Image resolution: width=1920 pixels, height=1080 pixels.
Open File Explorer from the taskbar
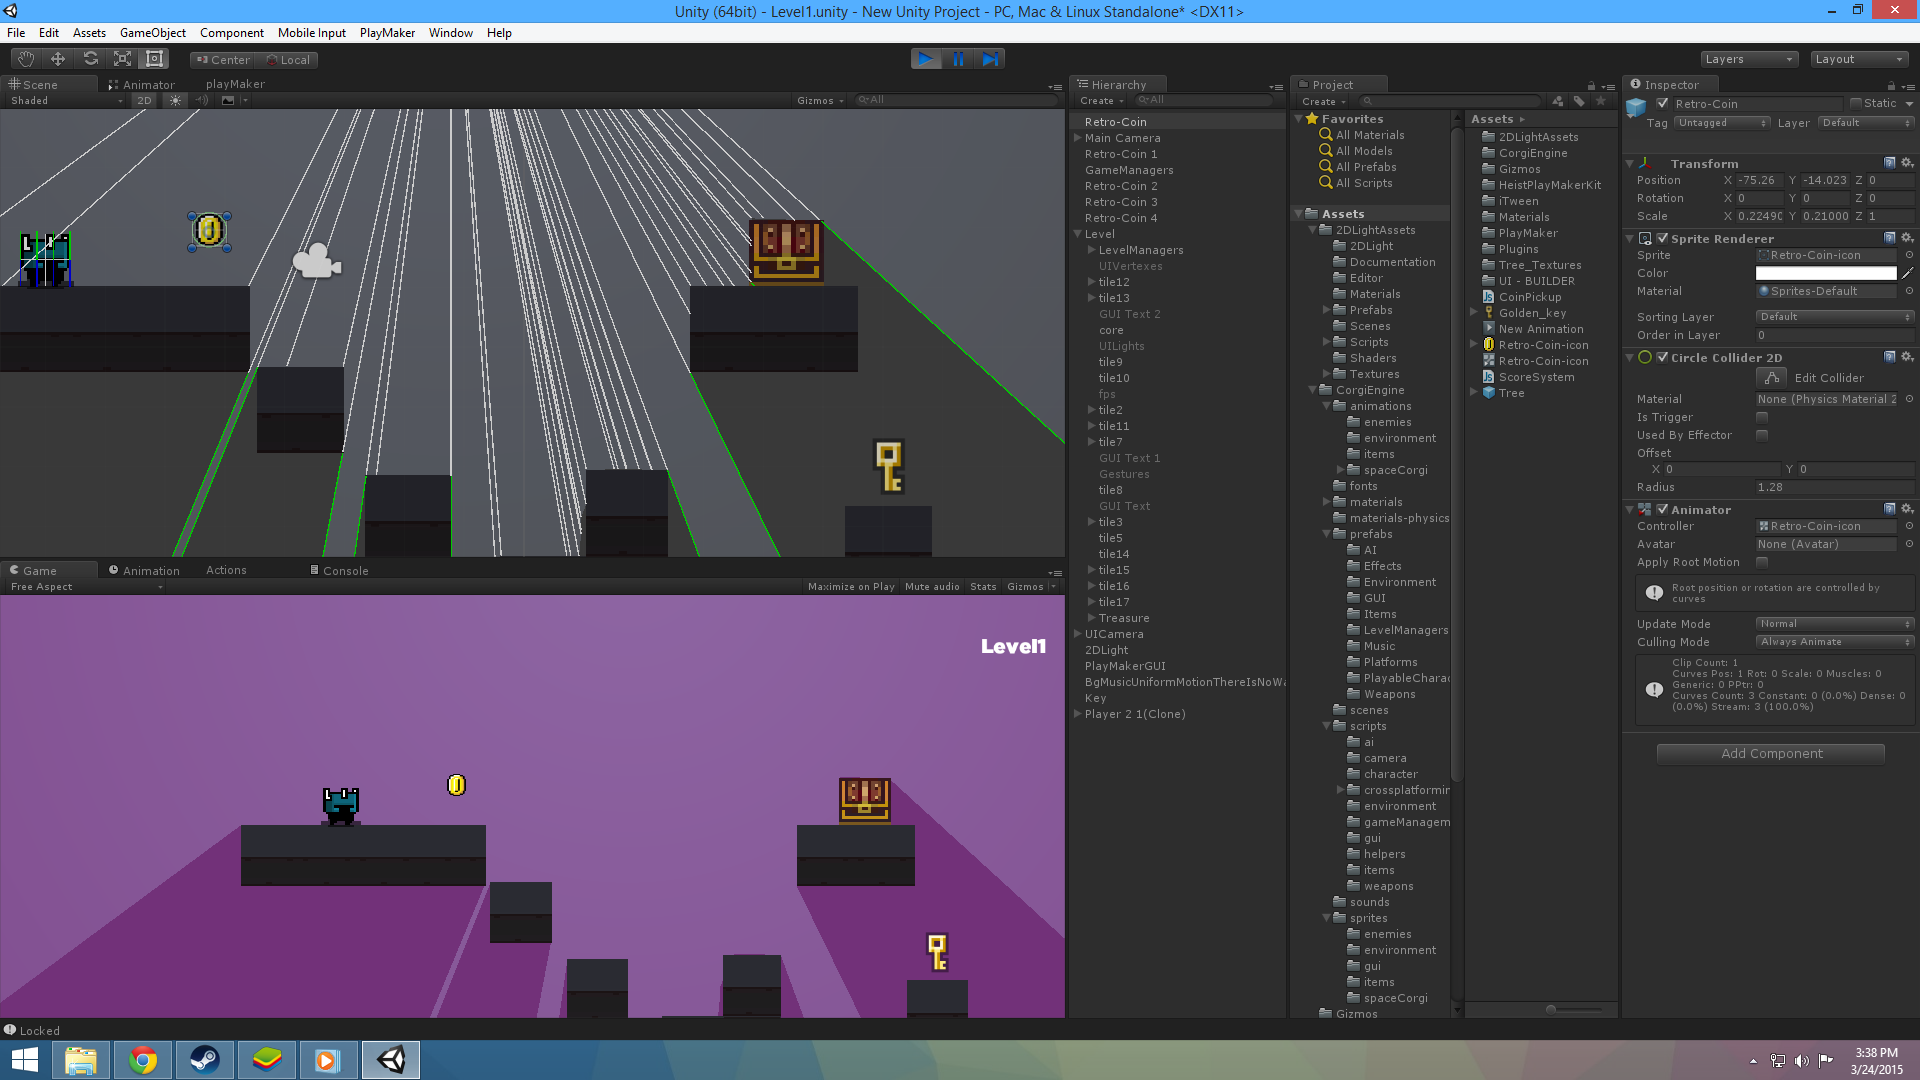point(81,1060)
